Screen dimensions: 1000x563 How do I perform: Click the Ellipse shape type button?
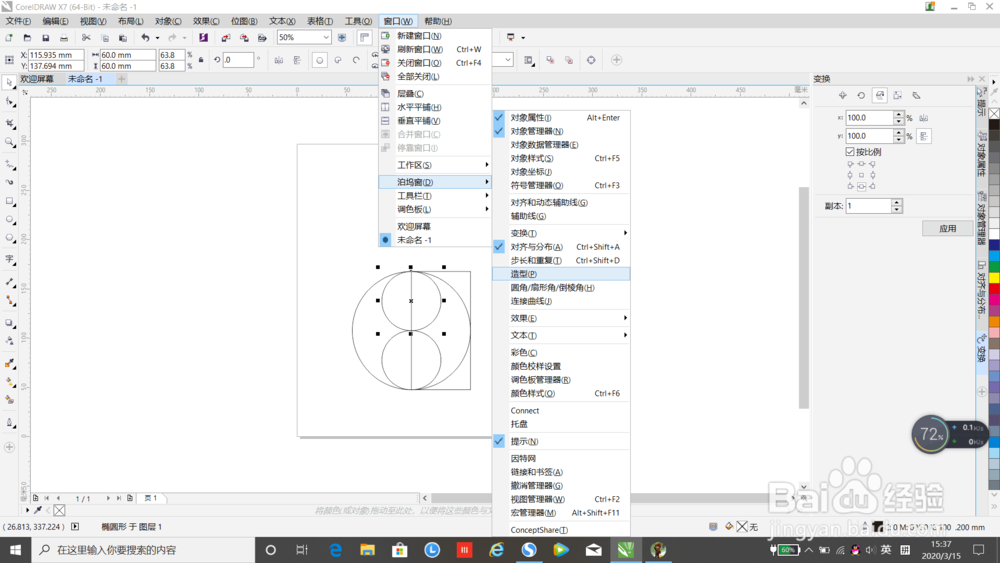pos(320,61)
